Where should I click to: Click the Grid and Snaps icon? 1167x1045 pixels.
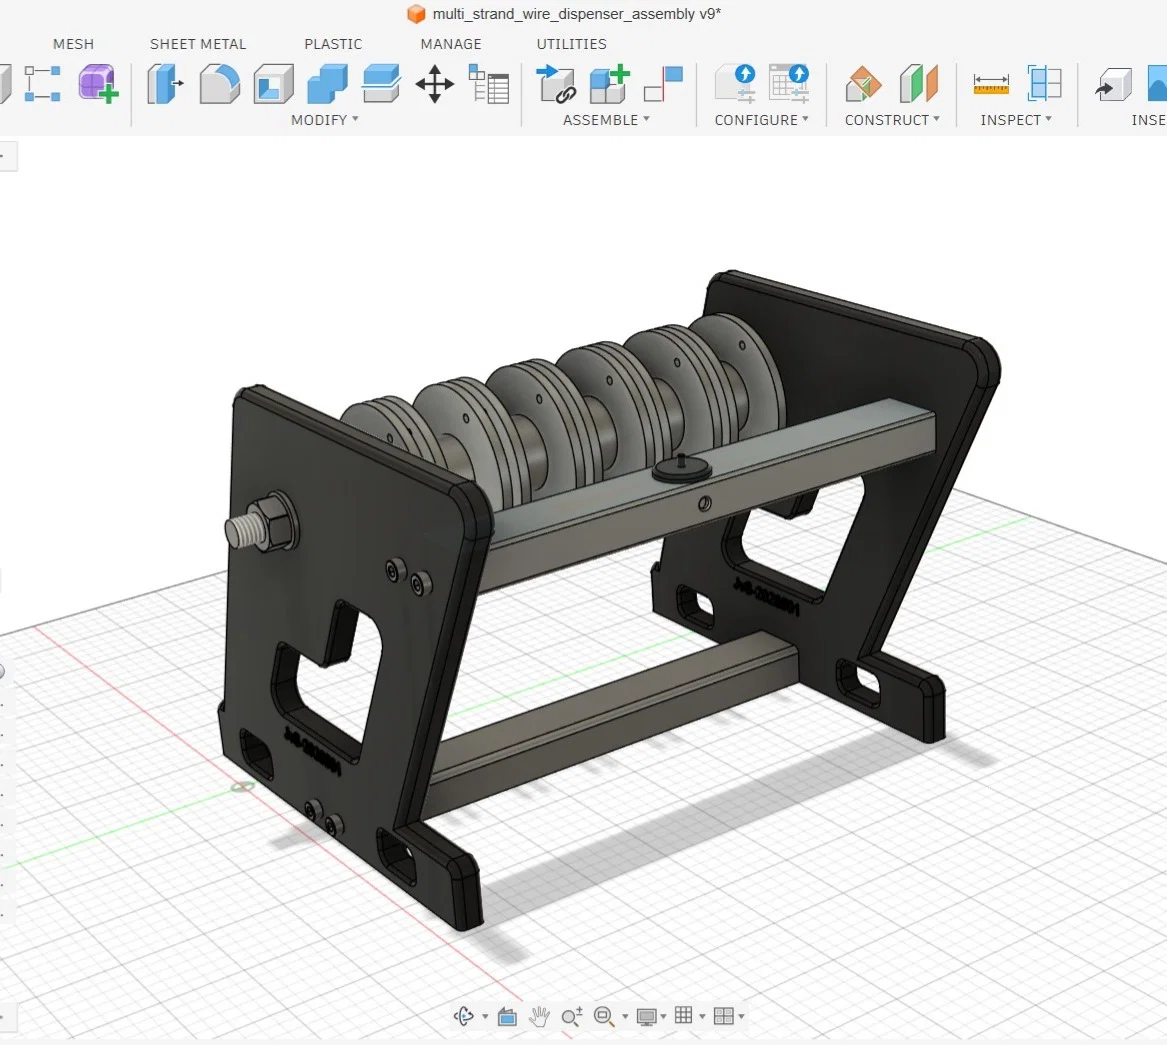683,1015
